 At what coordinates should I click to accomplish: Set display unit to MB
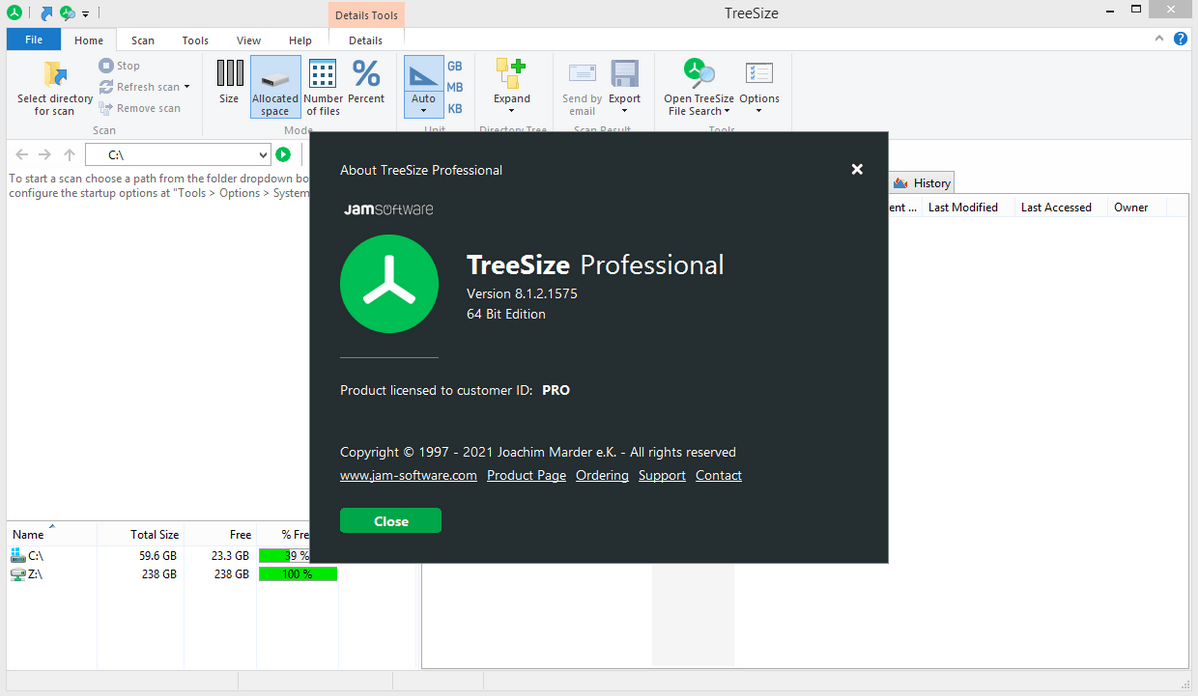455,87
